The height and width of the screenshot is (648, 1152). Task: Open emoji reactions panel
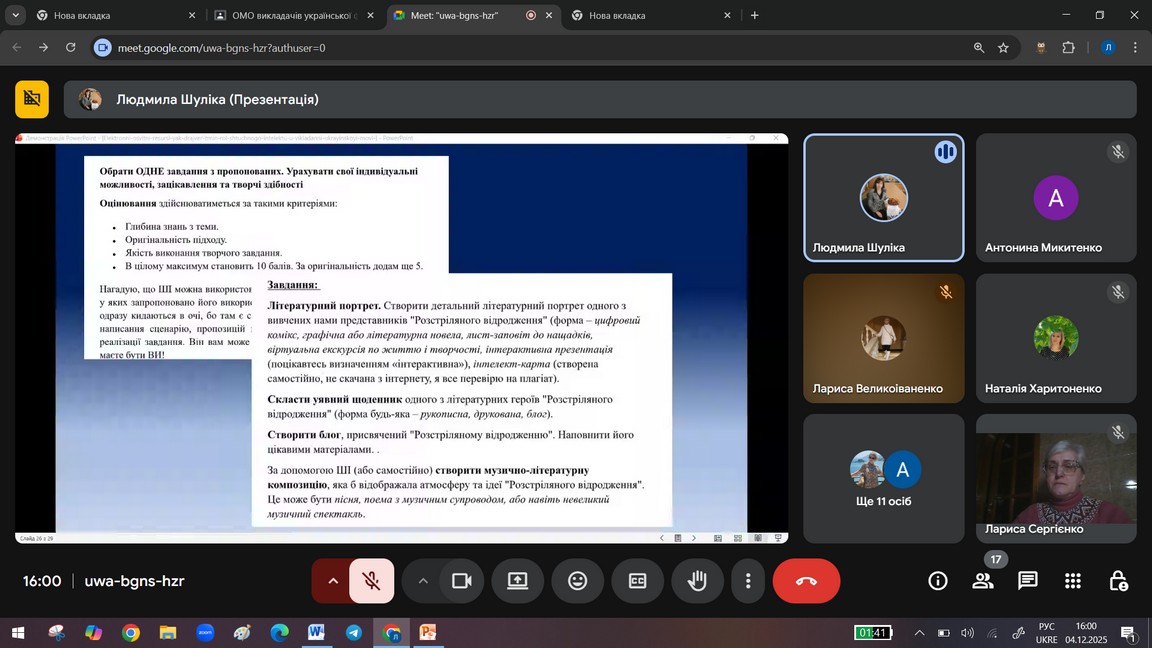(577, 581)
